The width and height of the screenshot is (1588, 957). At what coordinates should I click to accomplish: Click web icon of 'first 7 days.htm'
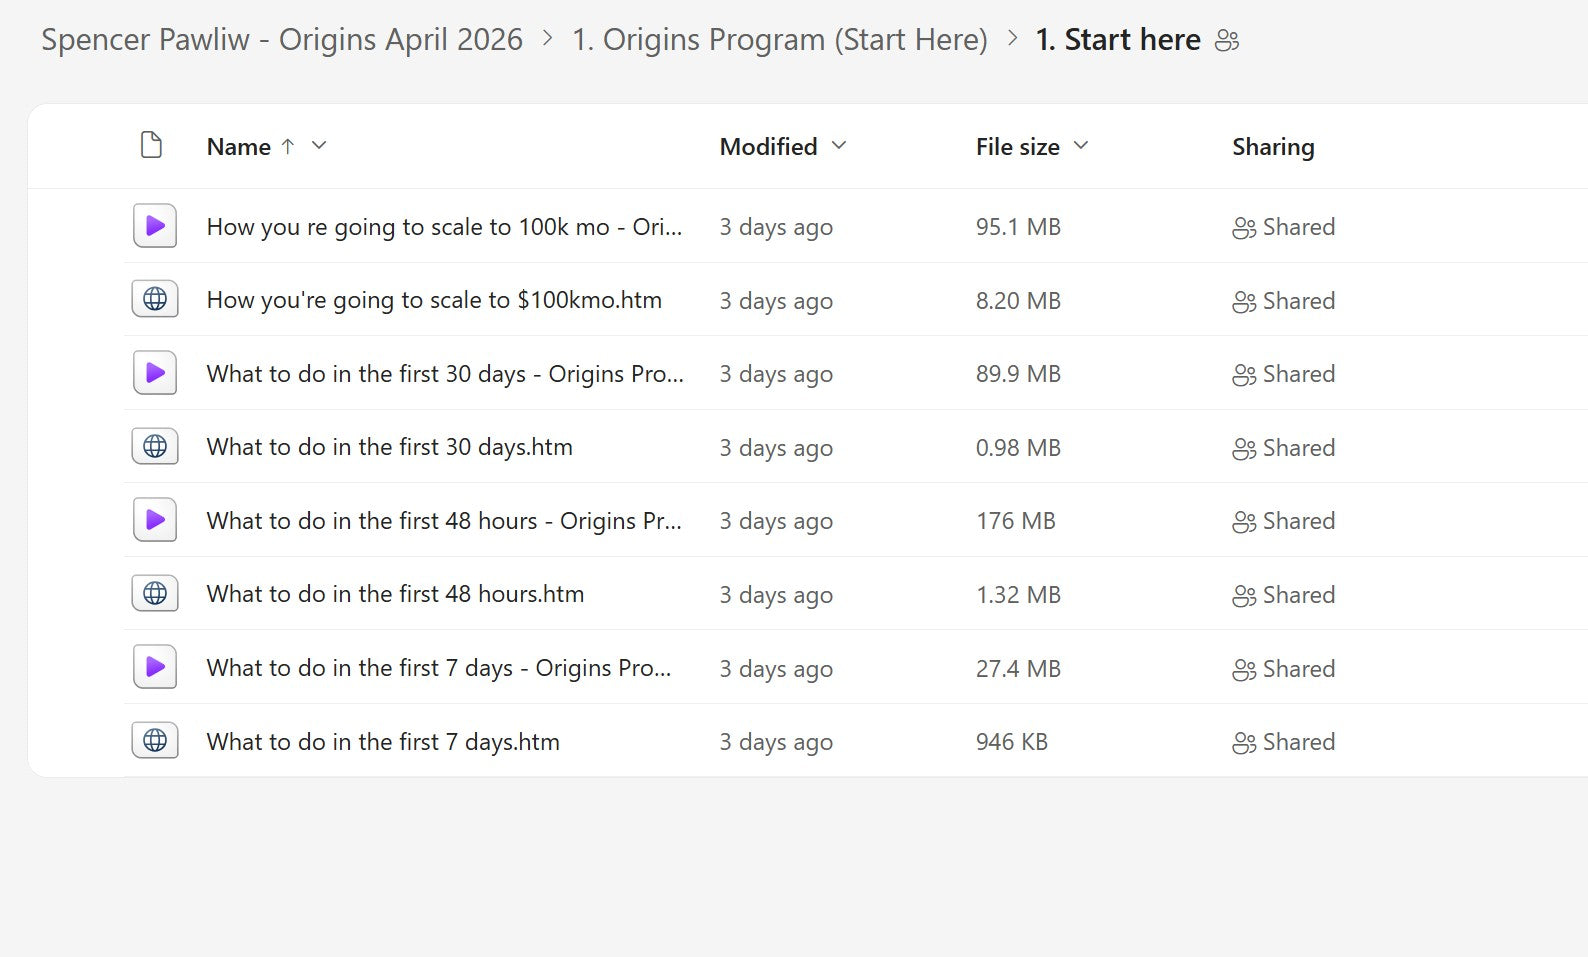(x=155, y=740)
